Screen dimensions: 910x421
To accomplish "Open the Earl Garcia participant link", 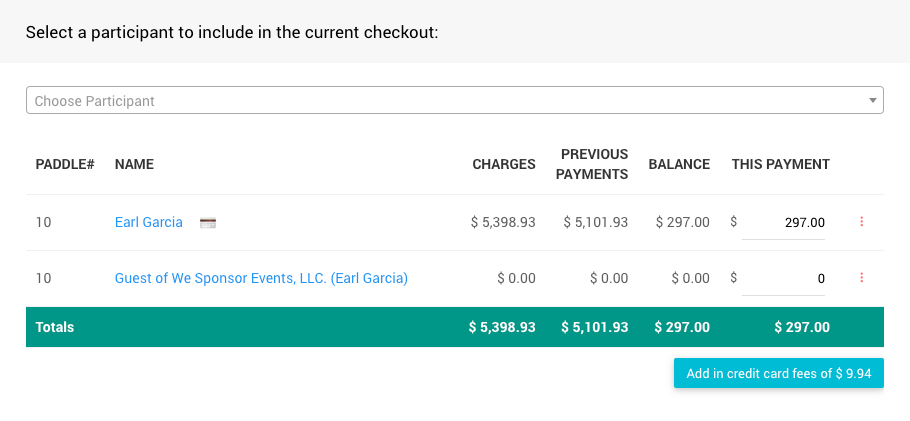I will click(x=149, y=222).
